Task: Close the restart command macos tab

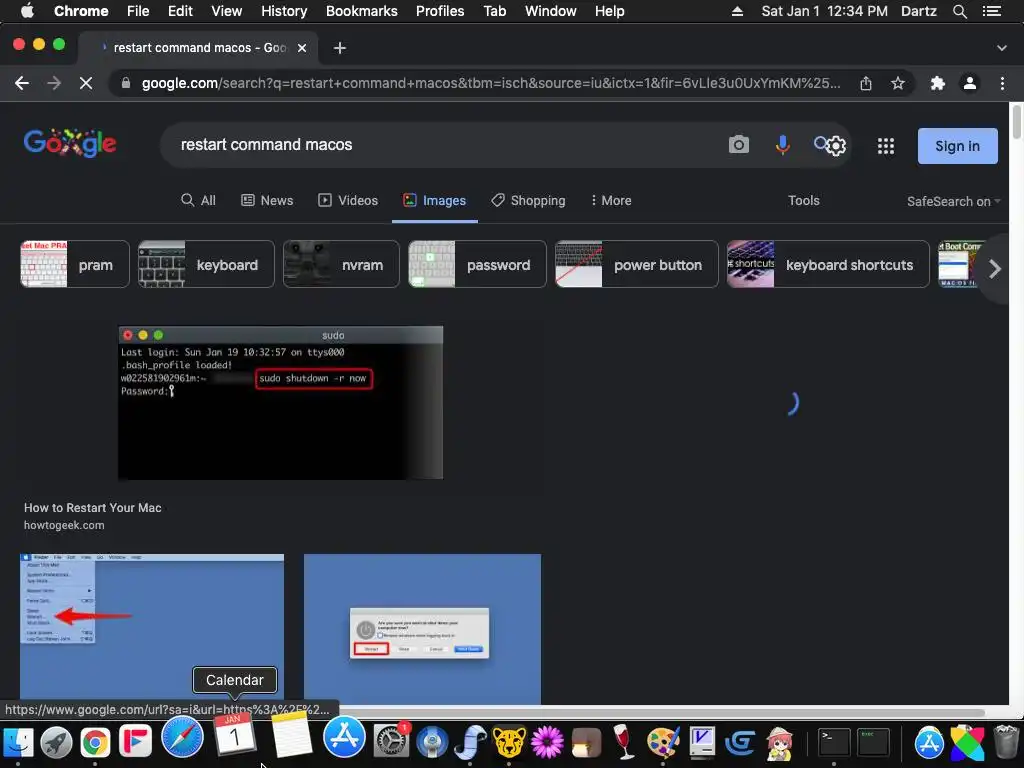Action: click(x=302, y=48)
